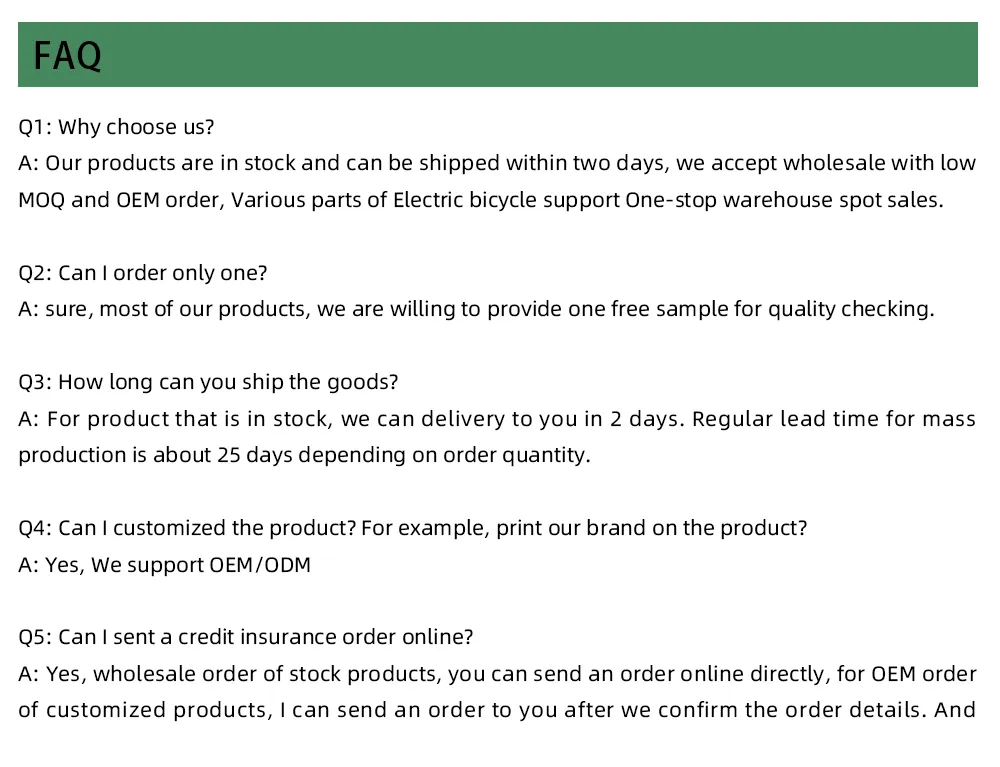Select the 'Q1: Why choose us?' question

coord(117,127)
